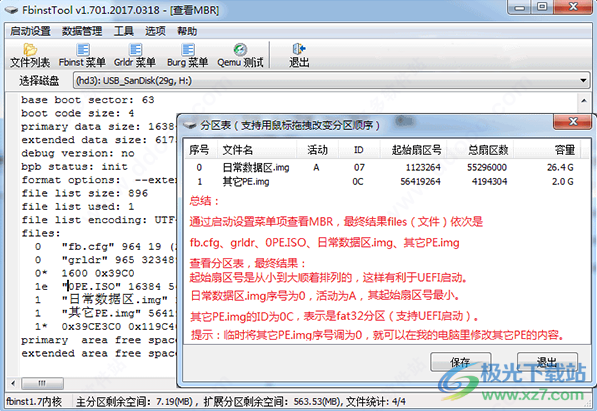Click the "file list size: 896" line
This screenshot has width=597, height=411.
(x=85, y=193)
